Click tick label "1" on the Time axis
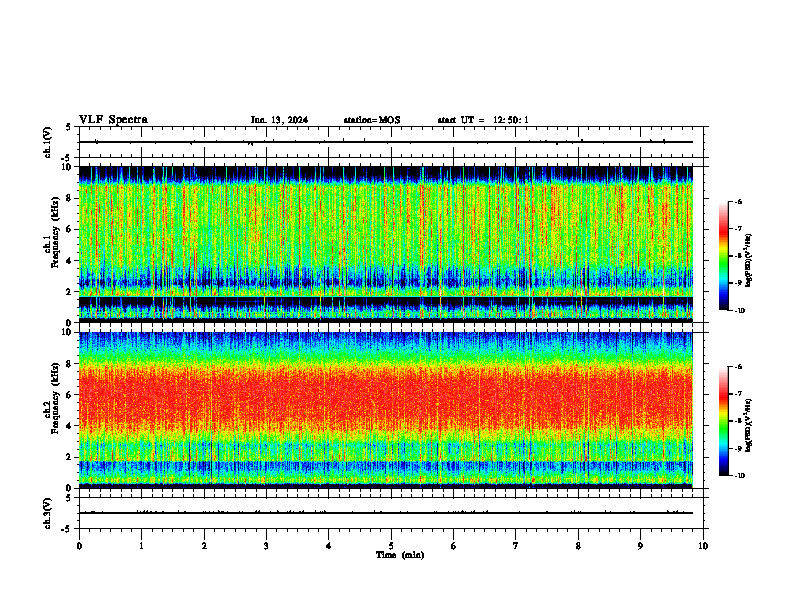Viewport: 792px width, 612px height. [x=141, y=546]
